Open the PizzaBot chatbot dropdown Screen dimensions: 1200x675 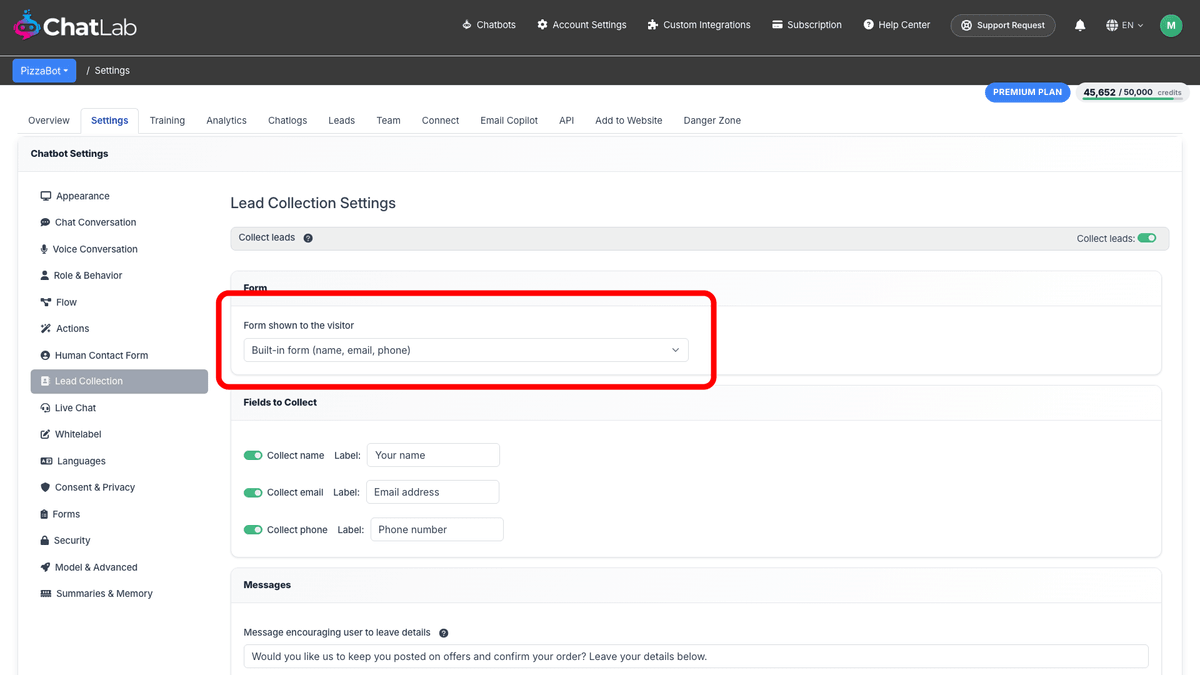click(44, 70)
